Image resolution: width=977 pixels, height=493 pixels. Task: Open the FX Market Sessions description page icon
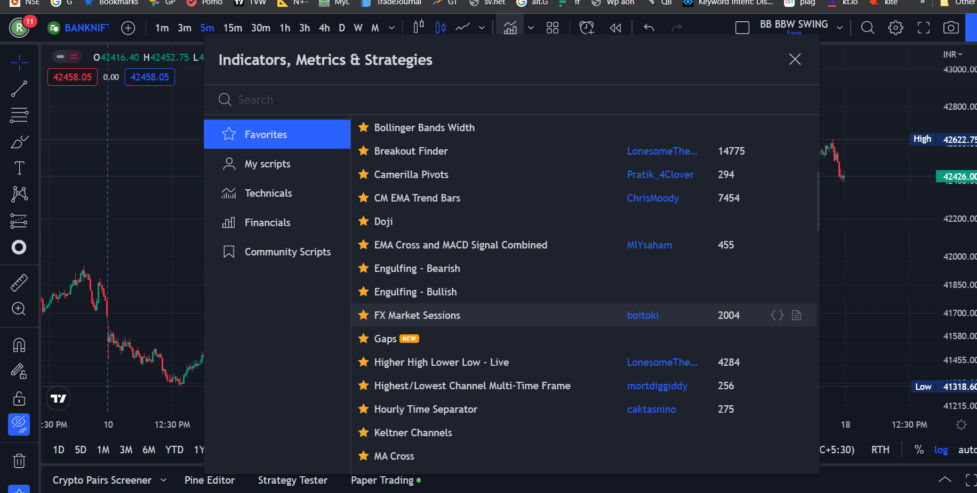(x=796, y=315)
